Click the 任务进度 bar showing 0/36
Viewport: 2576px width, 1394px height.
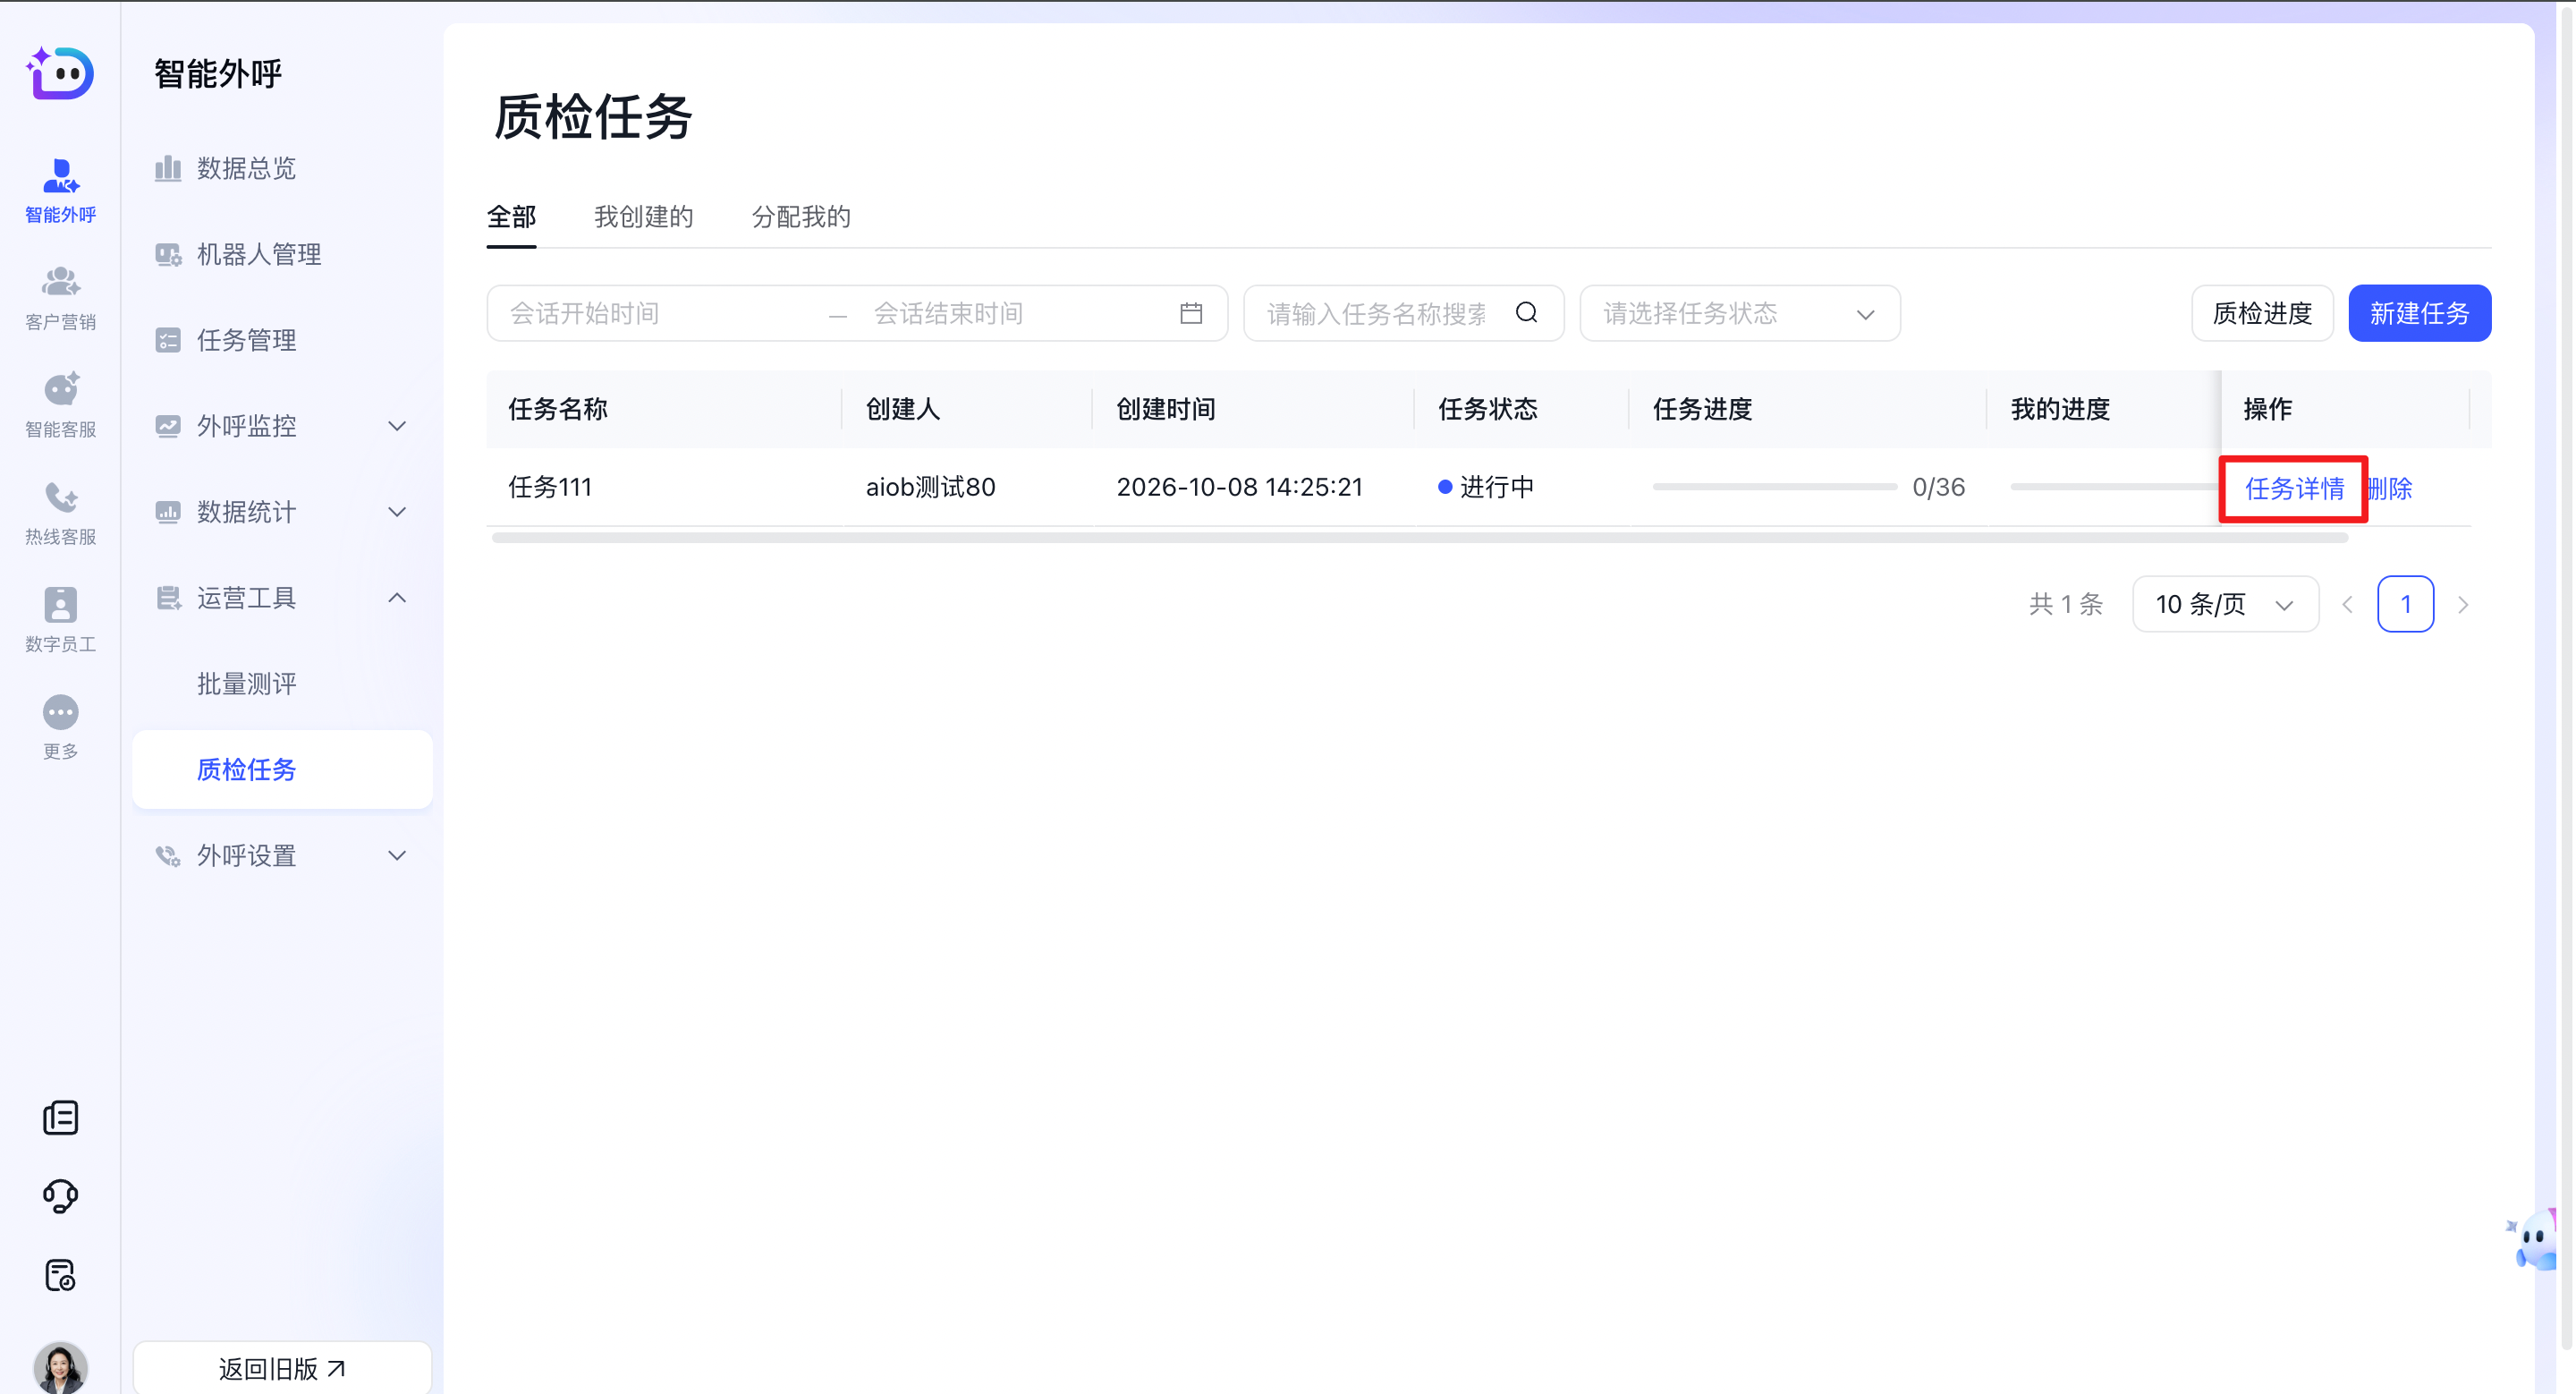point(1774,487)
